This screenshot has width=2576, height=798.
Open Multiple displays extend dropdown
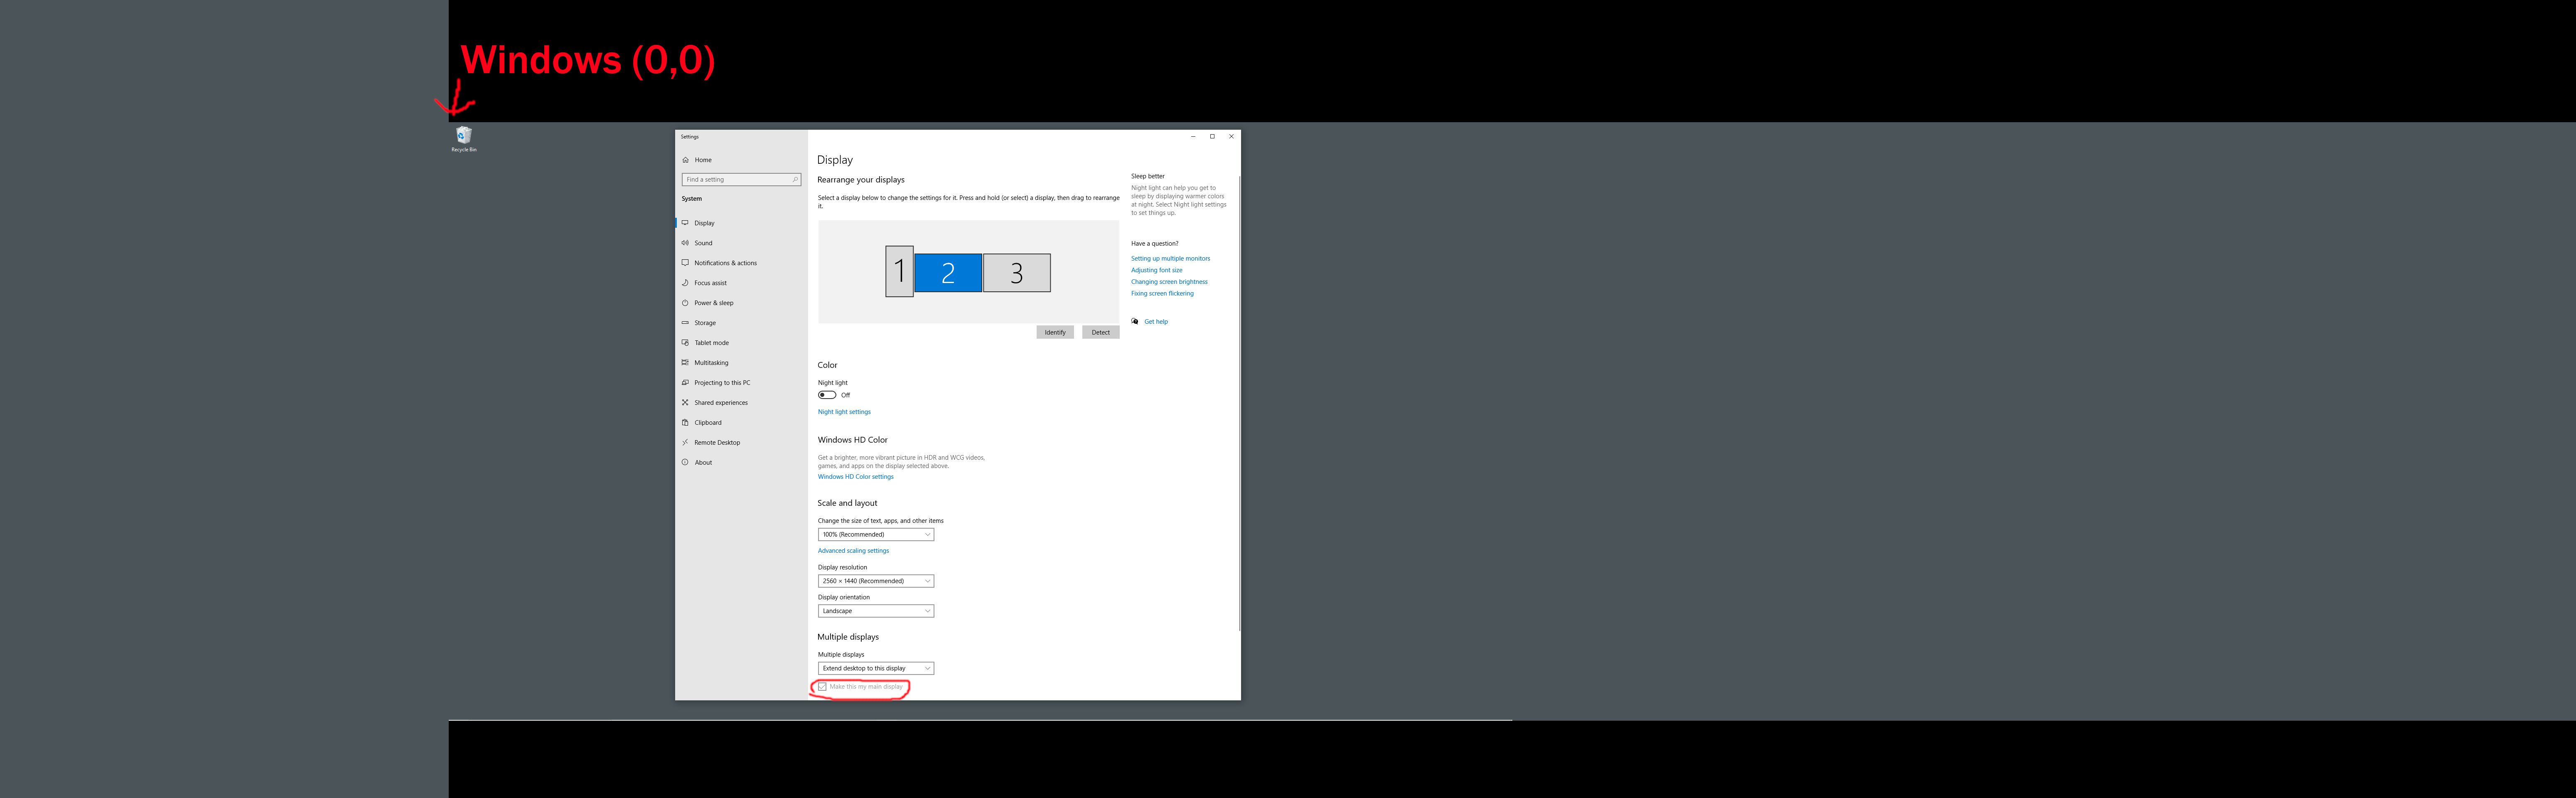click(875, 668)
